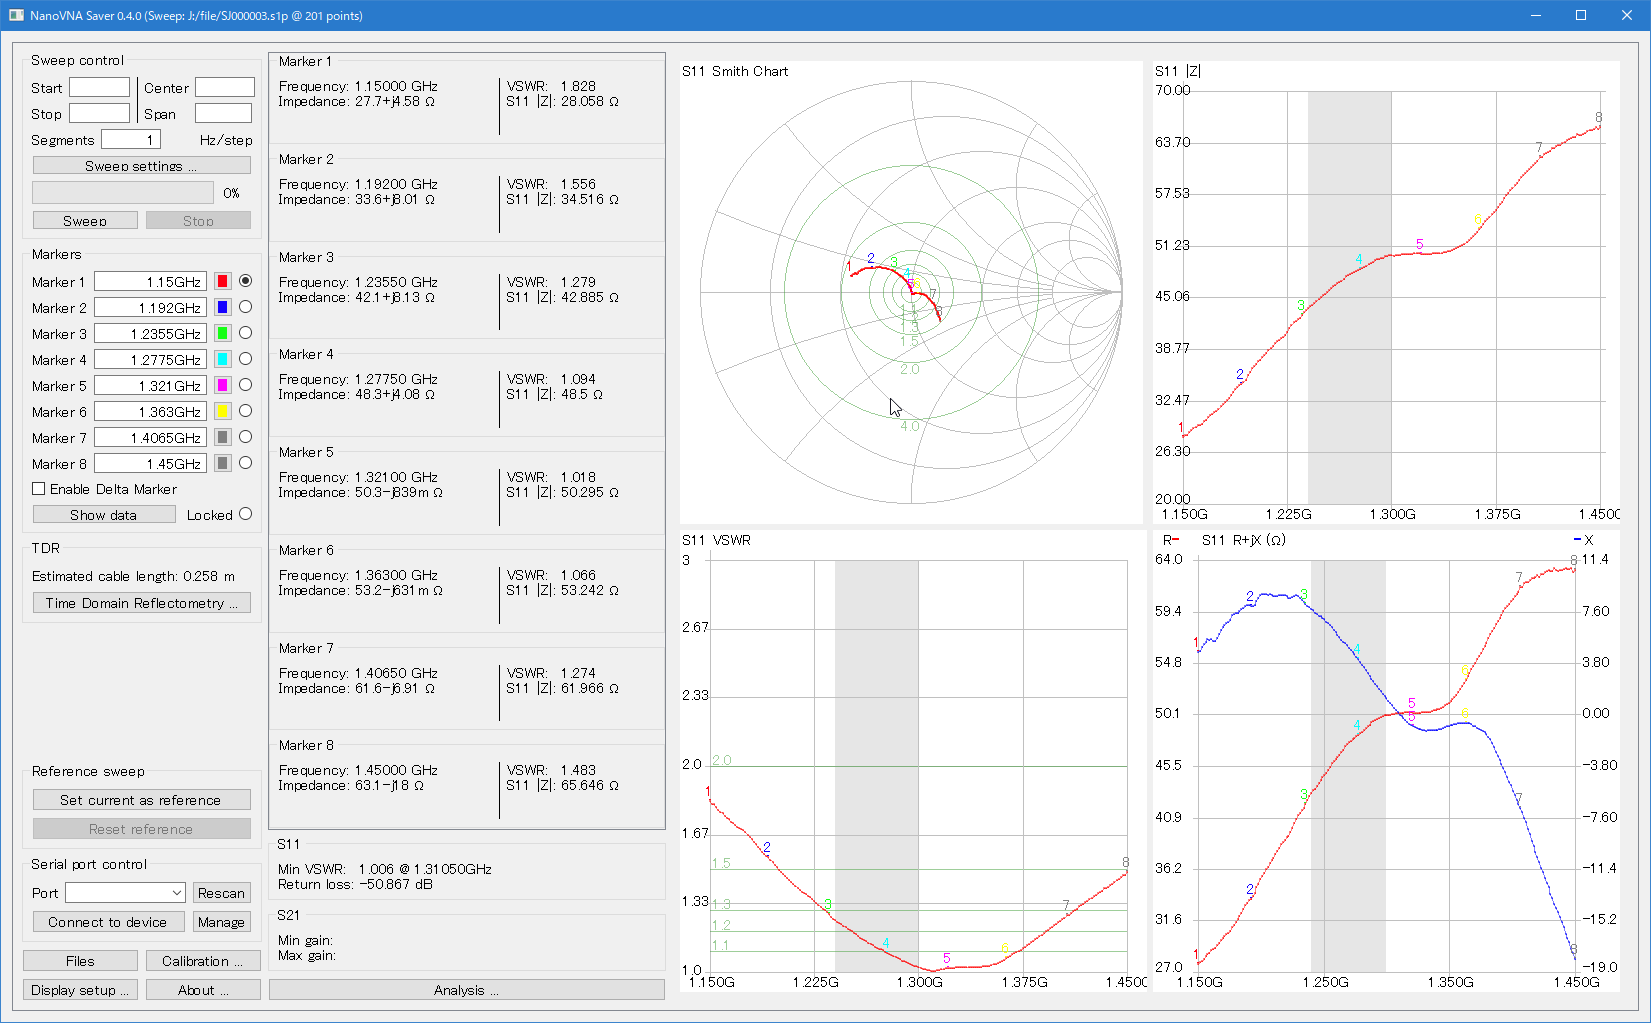1651x1023 pixels.
Task: Click Min VSWR 1.006 @ 1.31050GHz text
Action: click(385, 869)
